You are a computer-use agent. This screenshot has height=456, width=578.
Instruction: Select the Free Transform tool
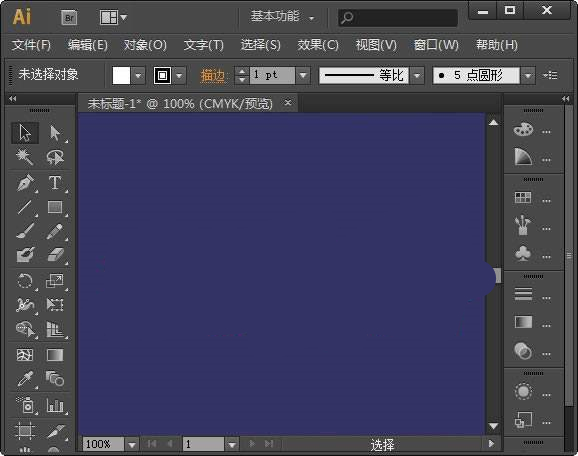click(55, 305)
